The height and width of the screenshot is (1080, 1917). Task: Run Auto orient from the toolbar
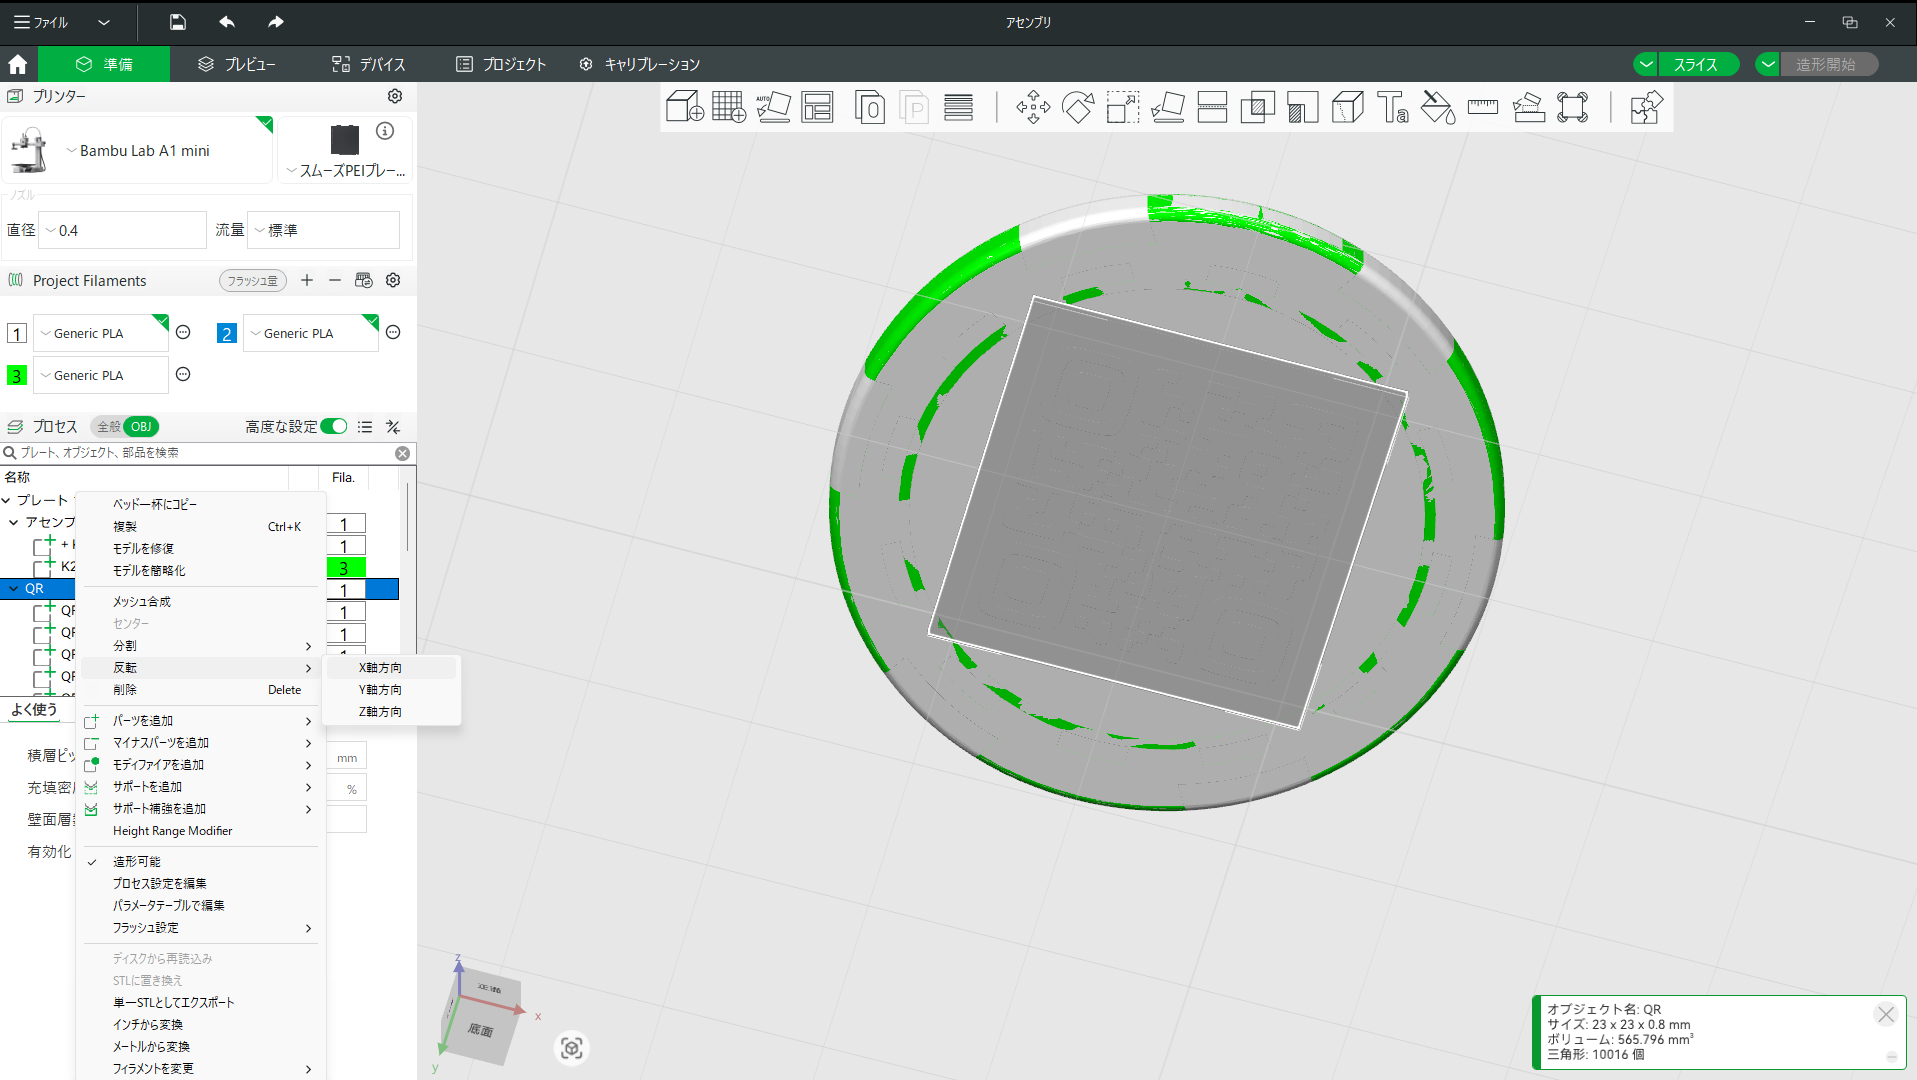(773, 107)
